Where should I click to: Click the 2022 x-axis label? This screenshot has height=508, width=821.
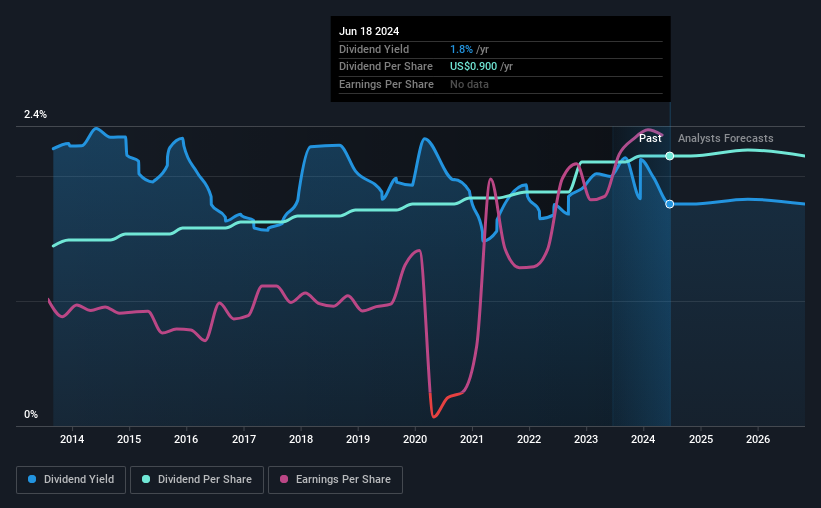529,439
